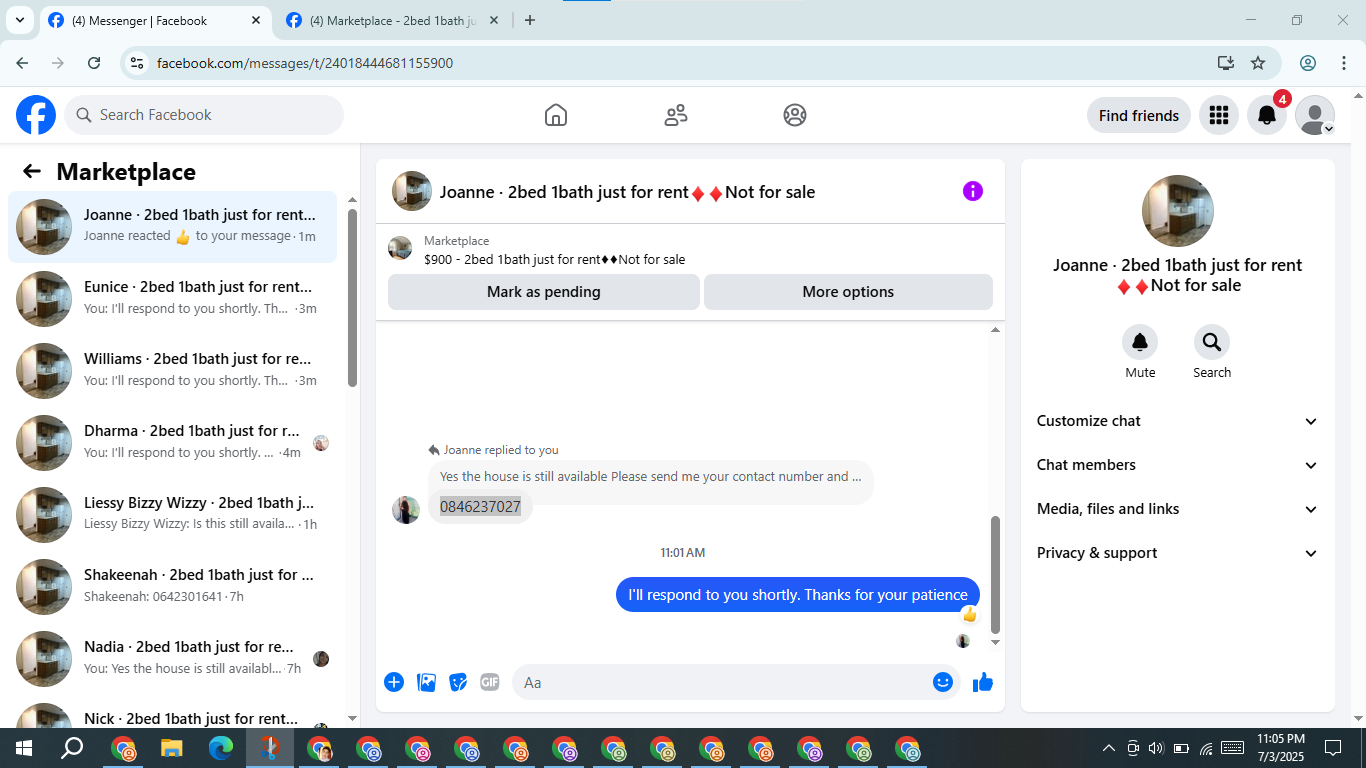Send a thumbs-up like
This screenshot has height=768, width=1366.
(x=983, y=682)
